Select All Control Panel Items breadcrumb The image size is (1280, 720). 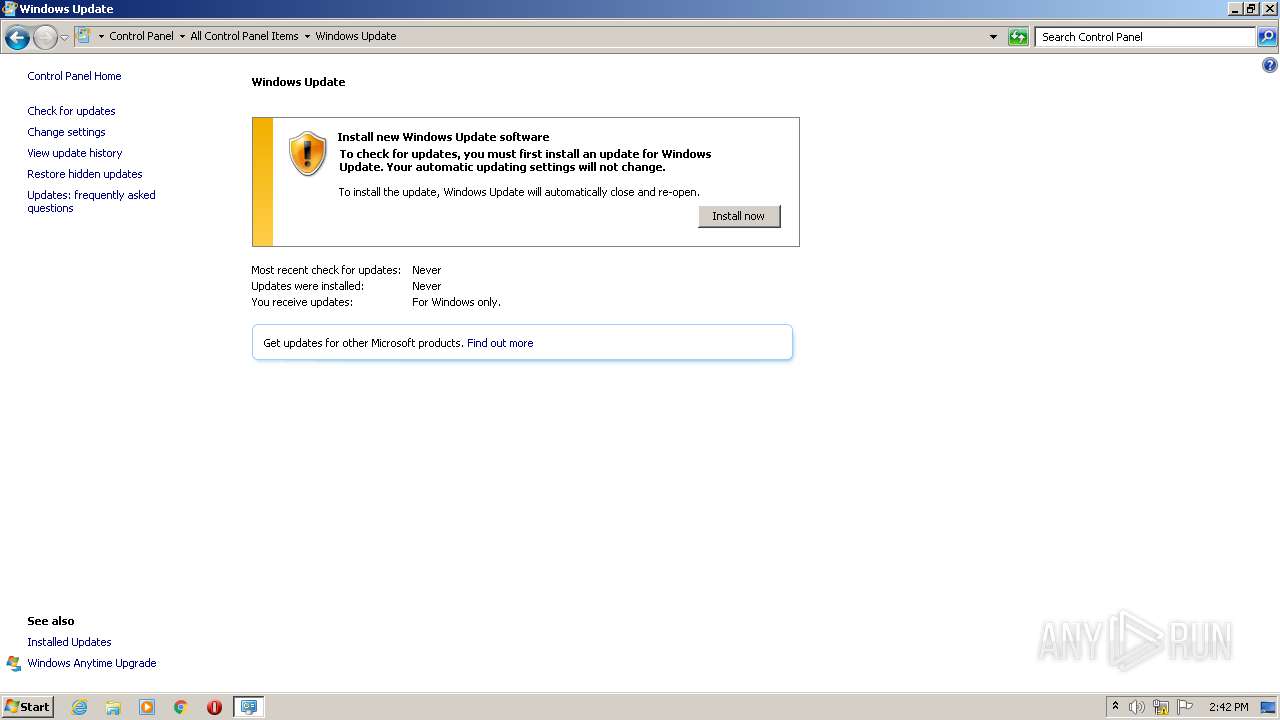coord(244,36)
